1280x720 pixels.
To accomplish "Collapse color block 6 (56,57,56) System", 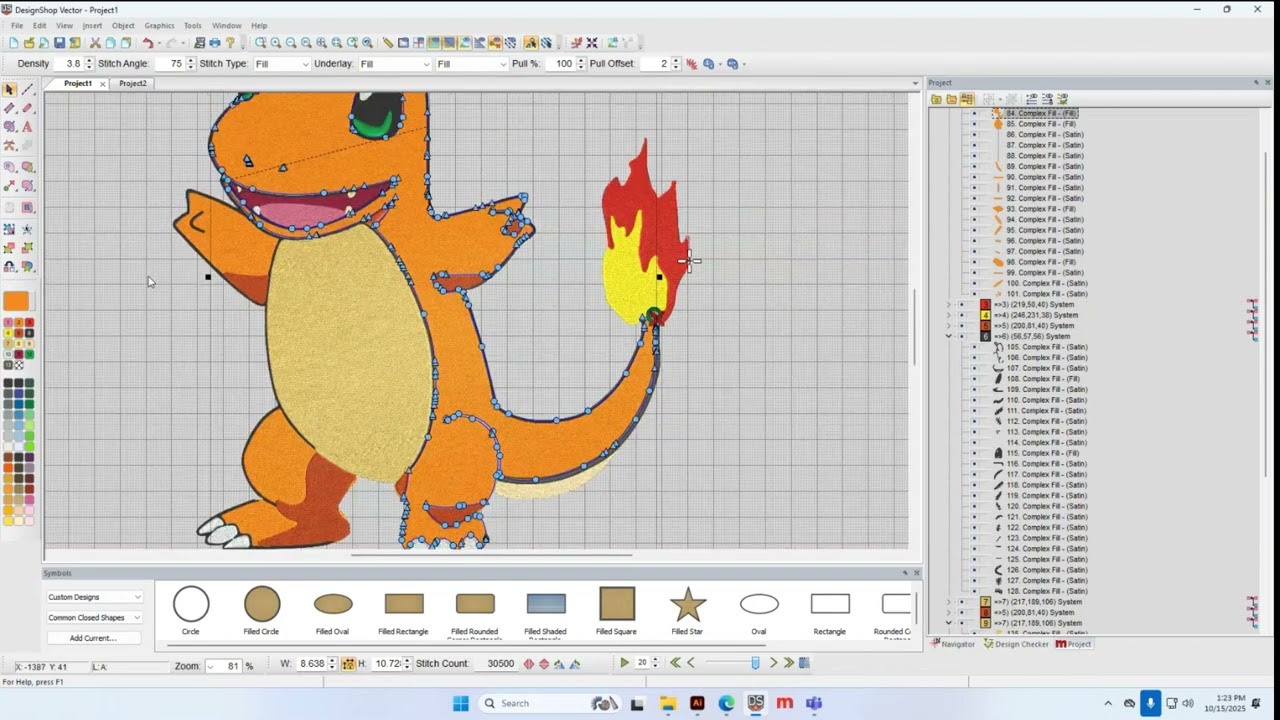I will pyautogui.click(x=948, y=337).
